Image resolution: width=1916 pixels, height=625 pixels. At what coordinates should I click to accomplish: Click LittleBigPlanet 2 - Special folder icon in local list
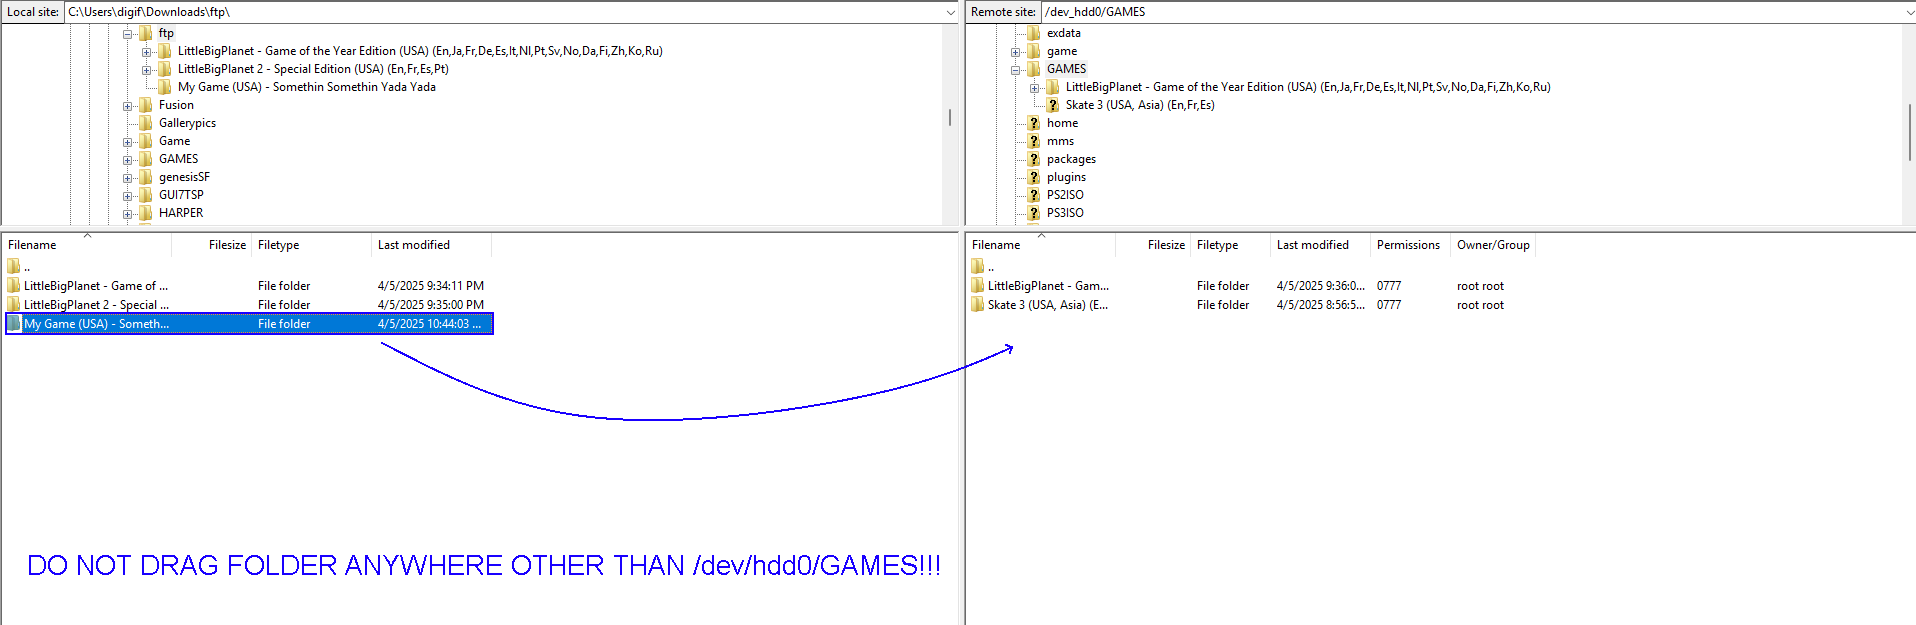click(x=14, y=304)
